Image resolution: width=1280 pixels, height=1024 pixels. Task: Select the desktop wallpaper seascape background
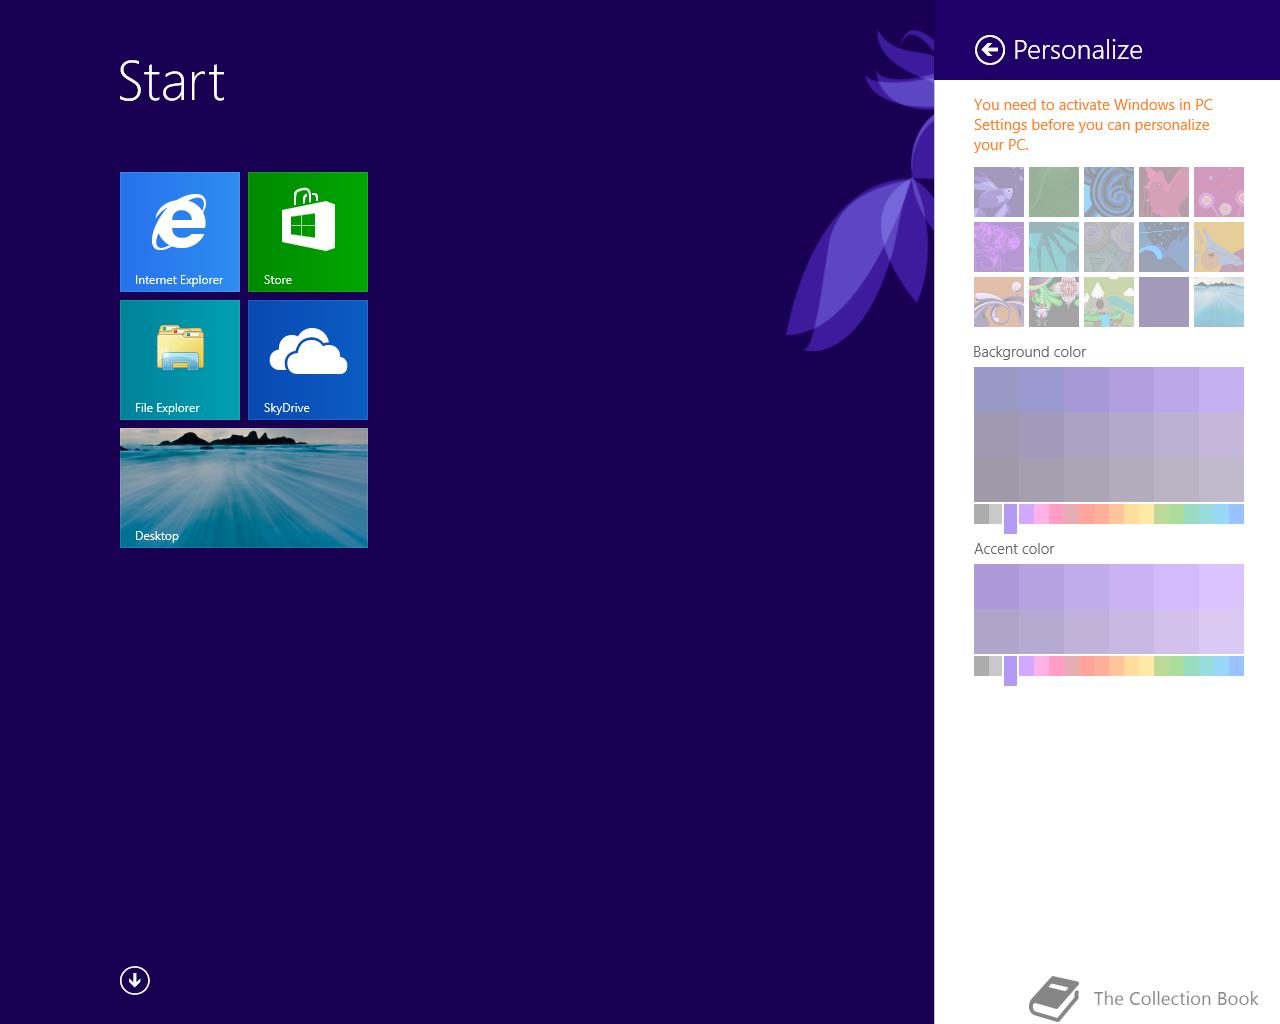(x=1219, y=302)
